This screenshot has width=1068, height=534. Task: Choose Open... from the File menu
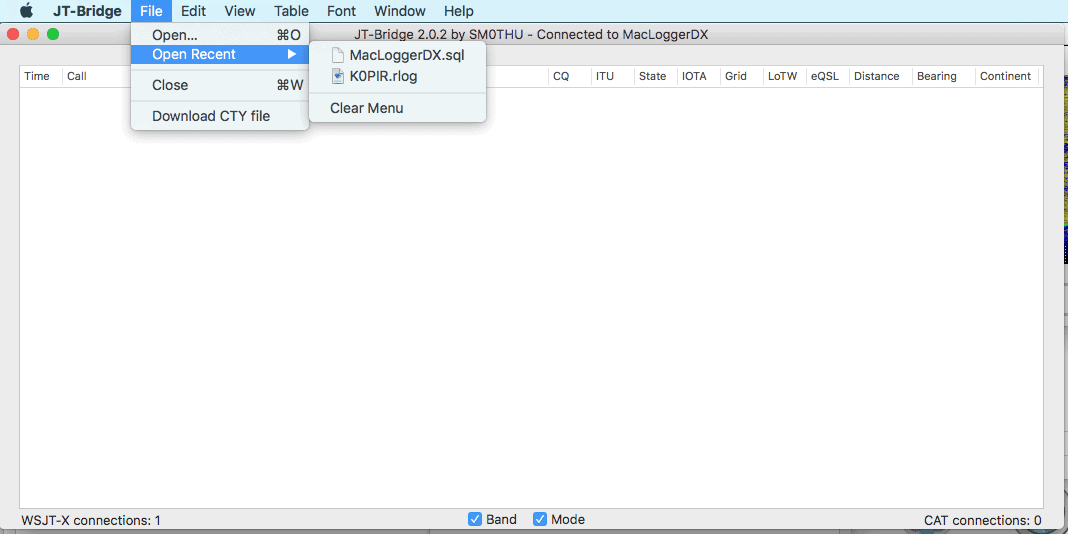click(220, 35)
